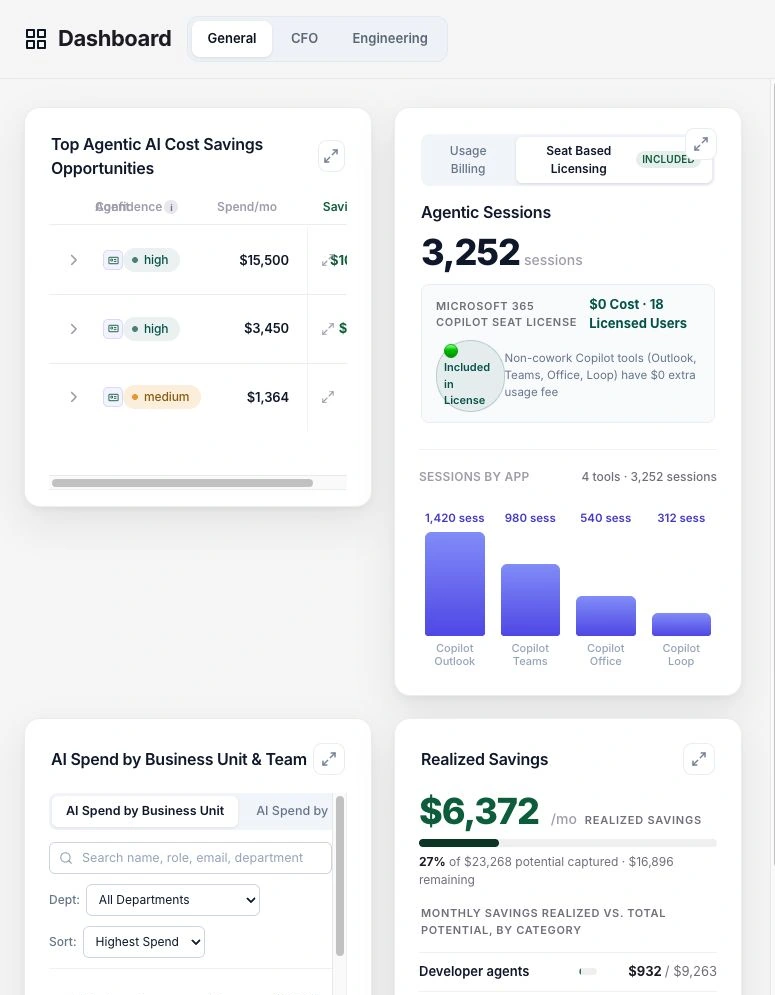Click the Savi column header
Viewport: 775px width, 995px height.
[x=335, y=207]
